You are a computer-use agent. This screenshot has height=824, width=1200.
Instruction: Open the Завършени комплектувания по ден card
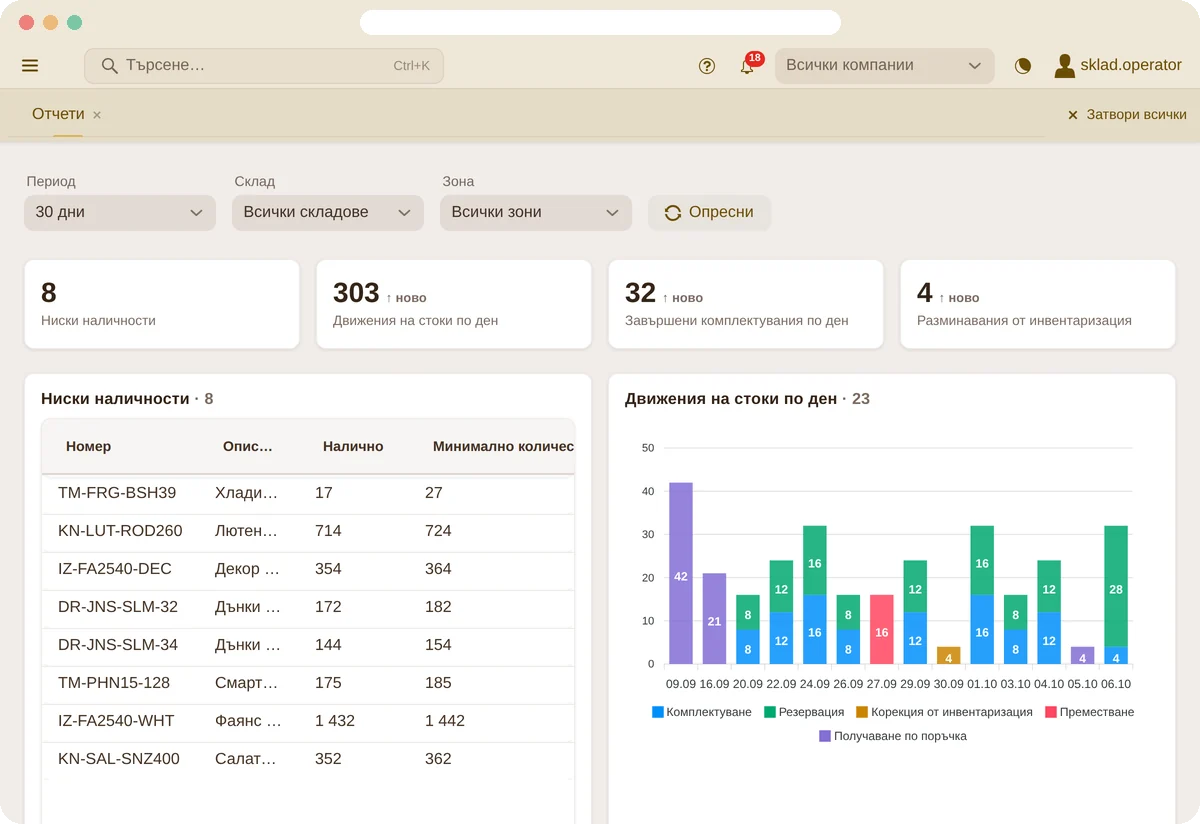pos(746,305)
